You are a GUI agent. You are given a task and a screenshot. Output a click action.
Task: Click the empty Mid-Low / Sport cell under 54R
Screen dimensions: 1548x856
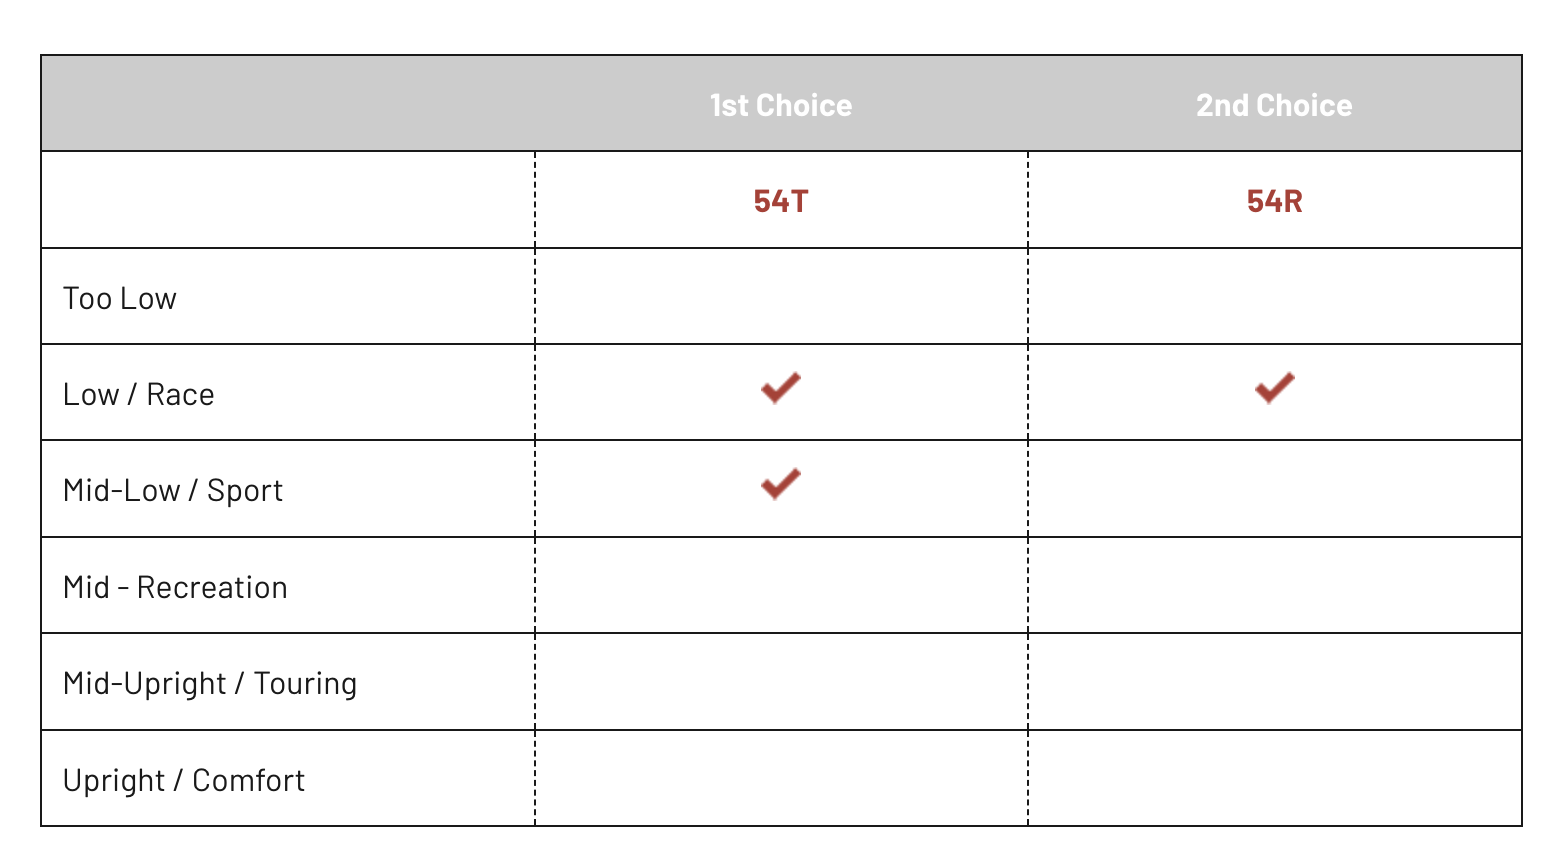[1274, 489]
